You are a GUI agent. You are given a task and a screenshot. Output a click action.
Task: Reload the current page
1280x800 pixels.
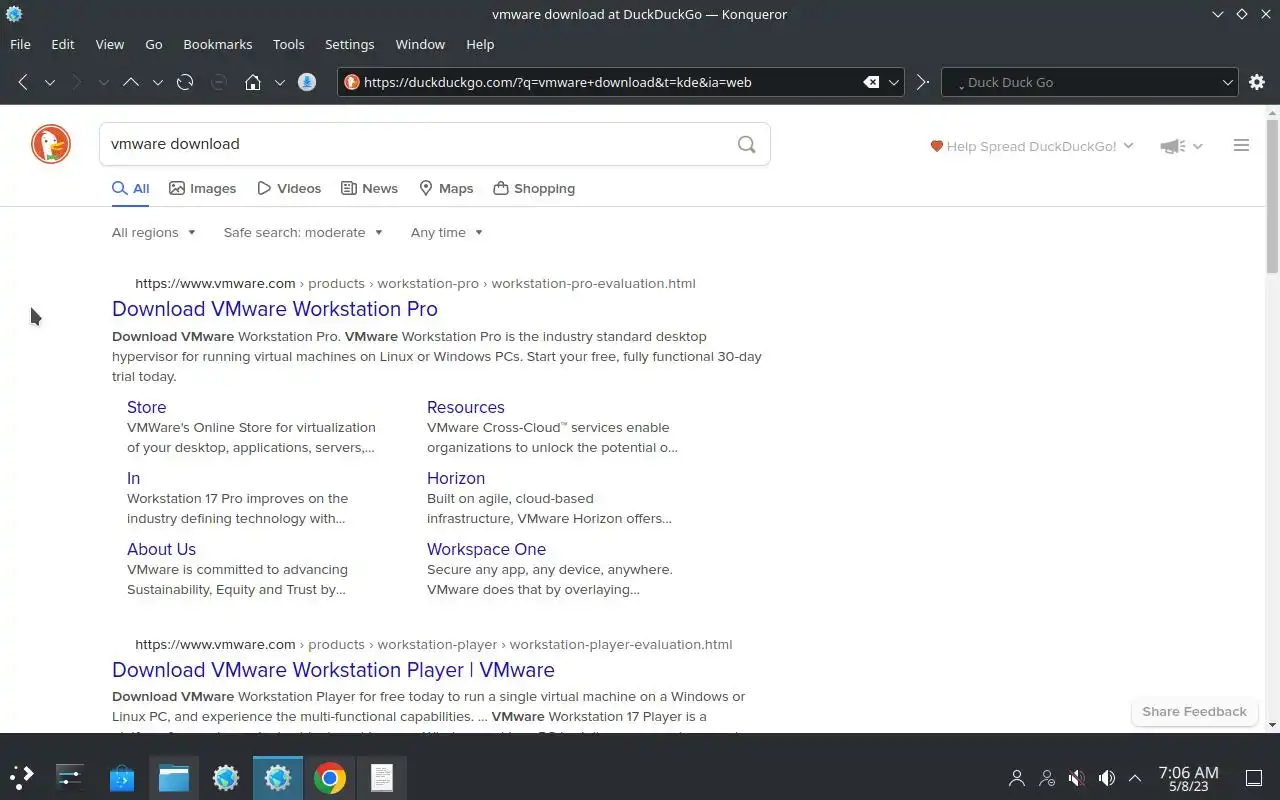click(185, 82)
